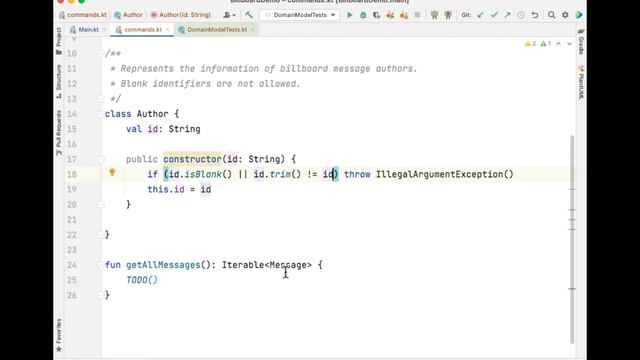Image resolution: width=640 pixels, height=360 pixels.
Task: Collapse the doc comment at line 10
Action: pyautogui.click(x=100, y=53)
